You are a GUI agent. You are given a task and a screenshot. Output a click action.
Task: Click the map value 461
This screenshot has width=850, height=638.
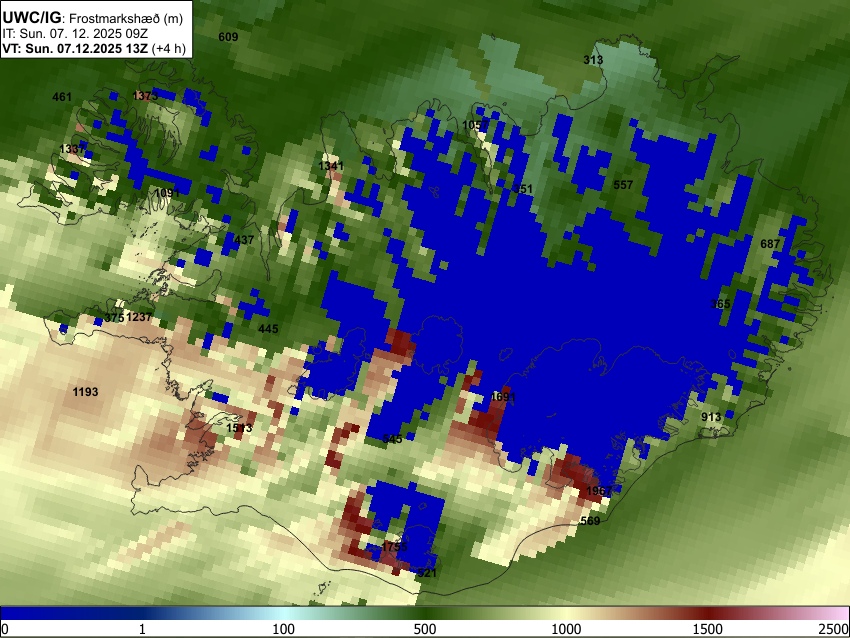62,97
